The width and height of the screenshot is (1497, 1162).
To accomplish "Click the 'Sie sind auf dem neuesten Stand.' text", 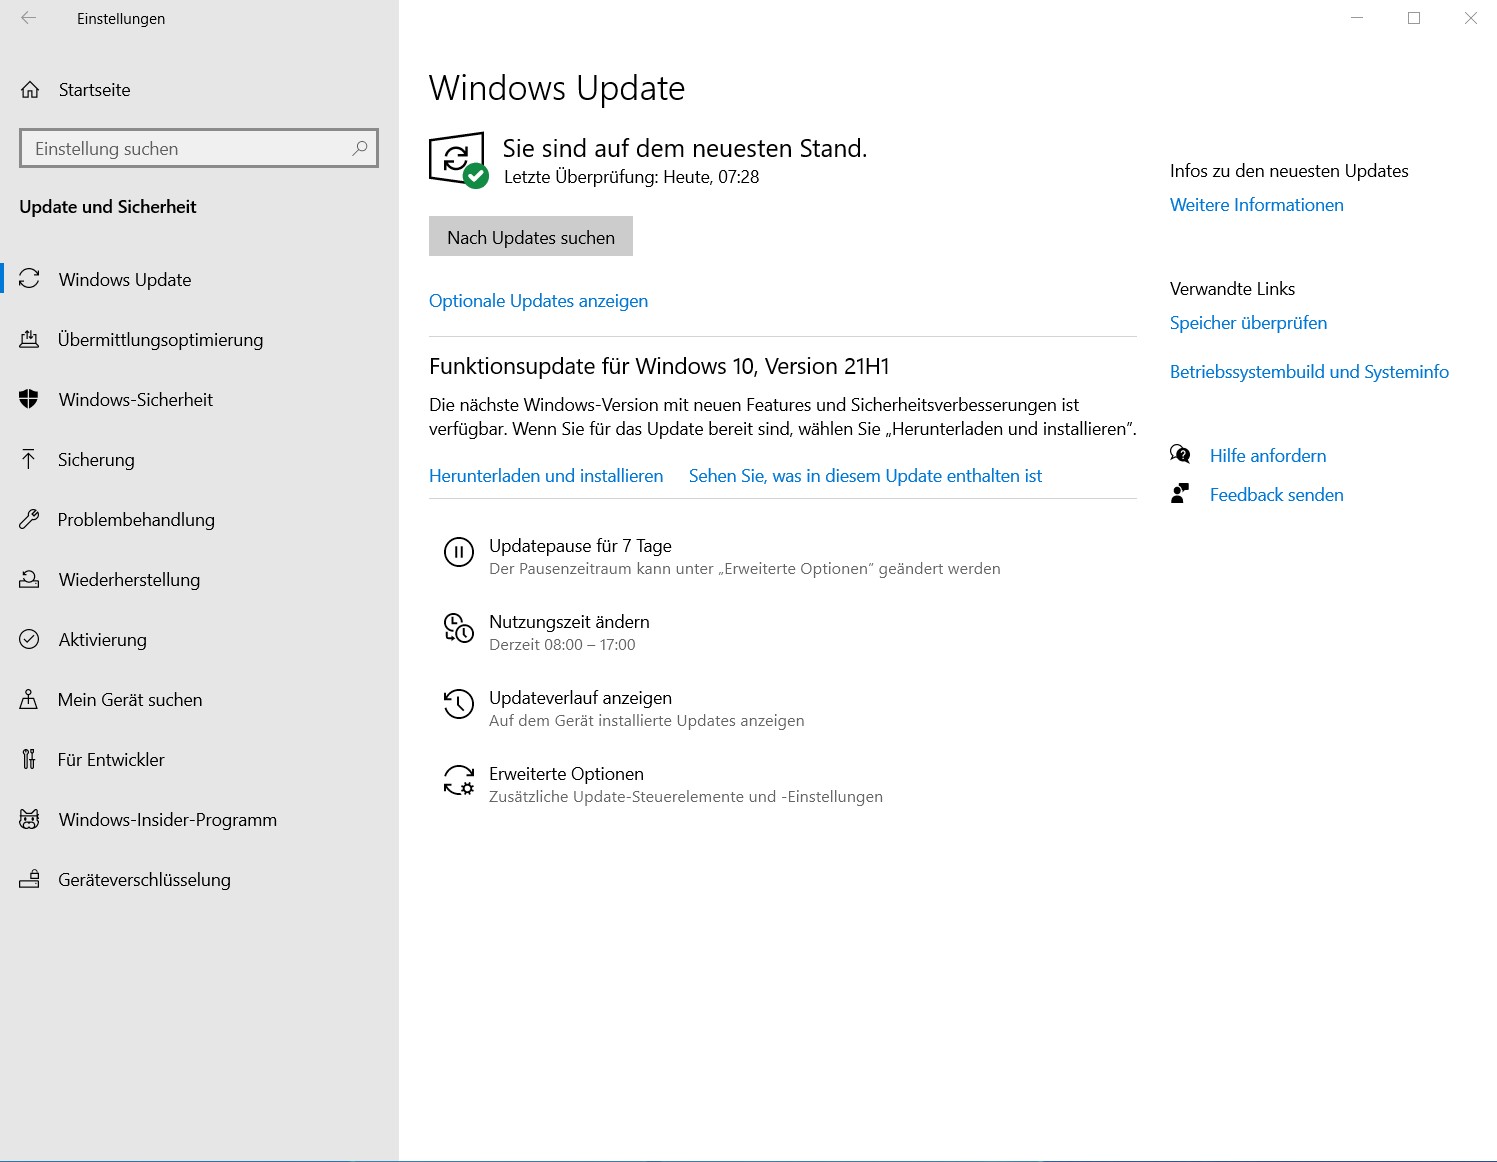I will pyautogui.click(x=685, y=148).
